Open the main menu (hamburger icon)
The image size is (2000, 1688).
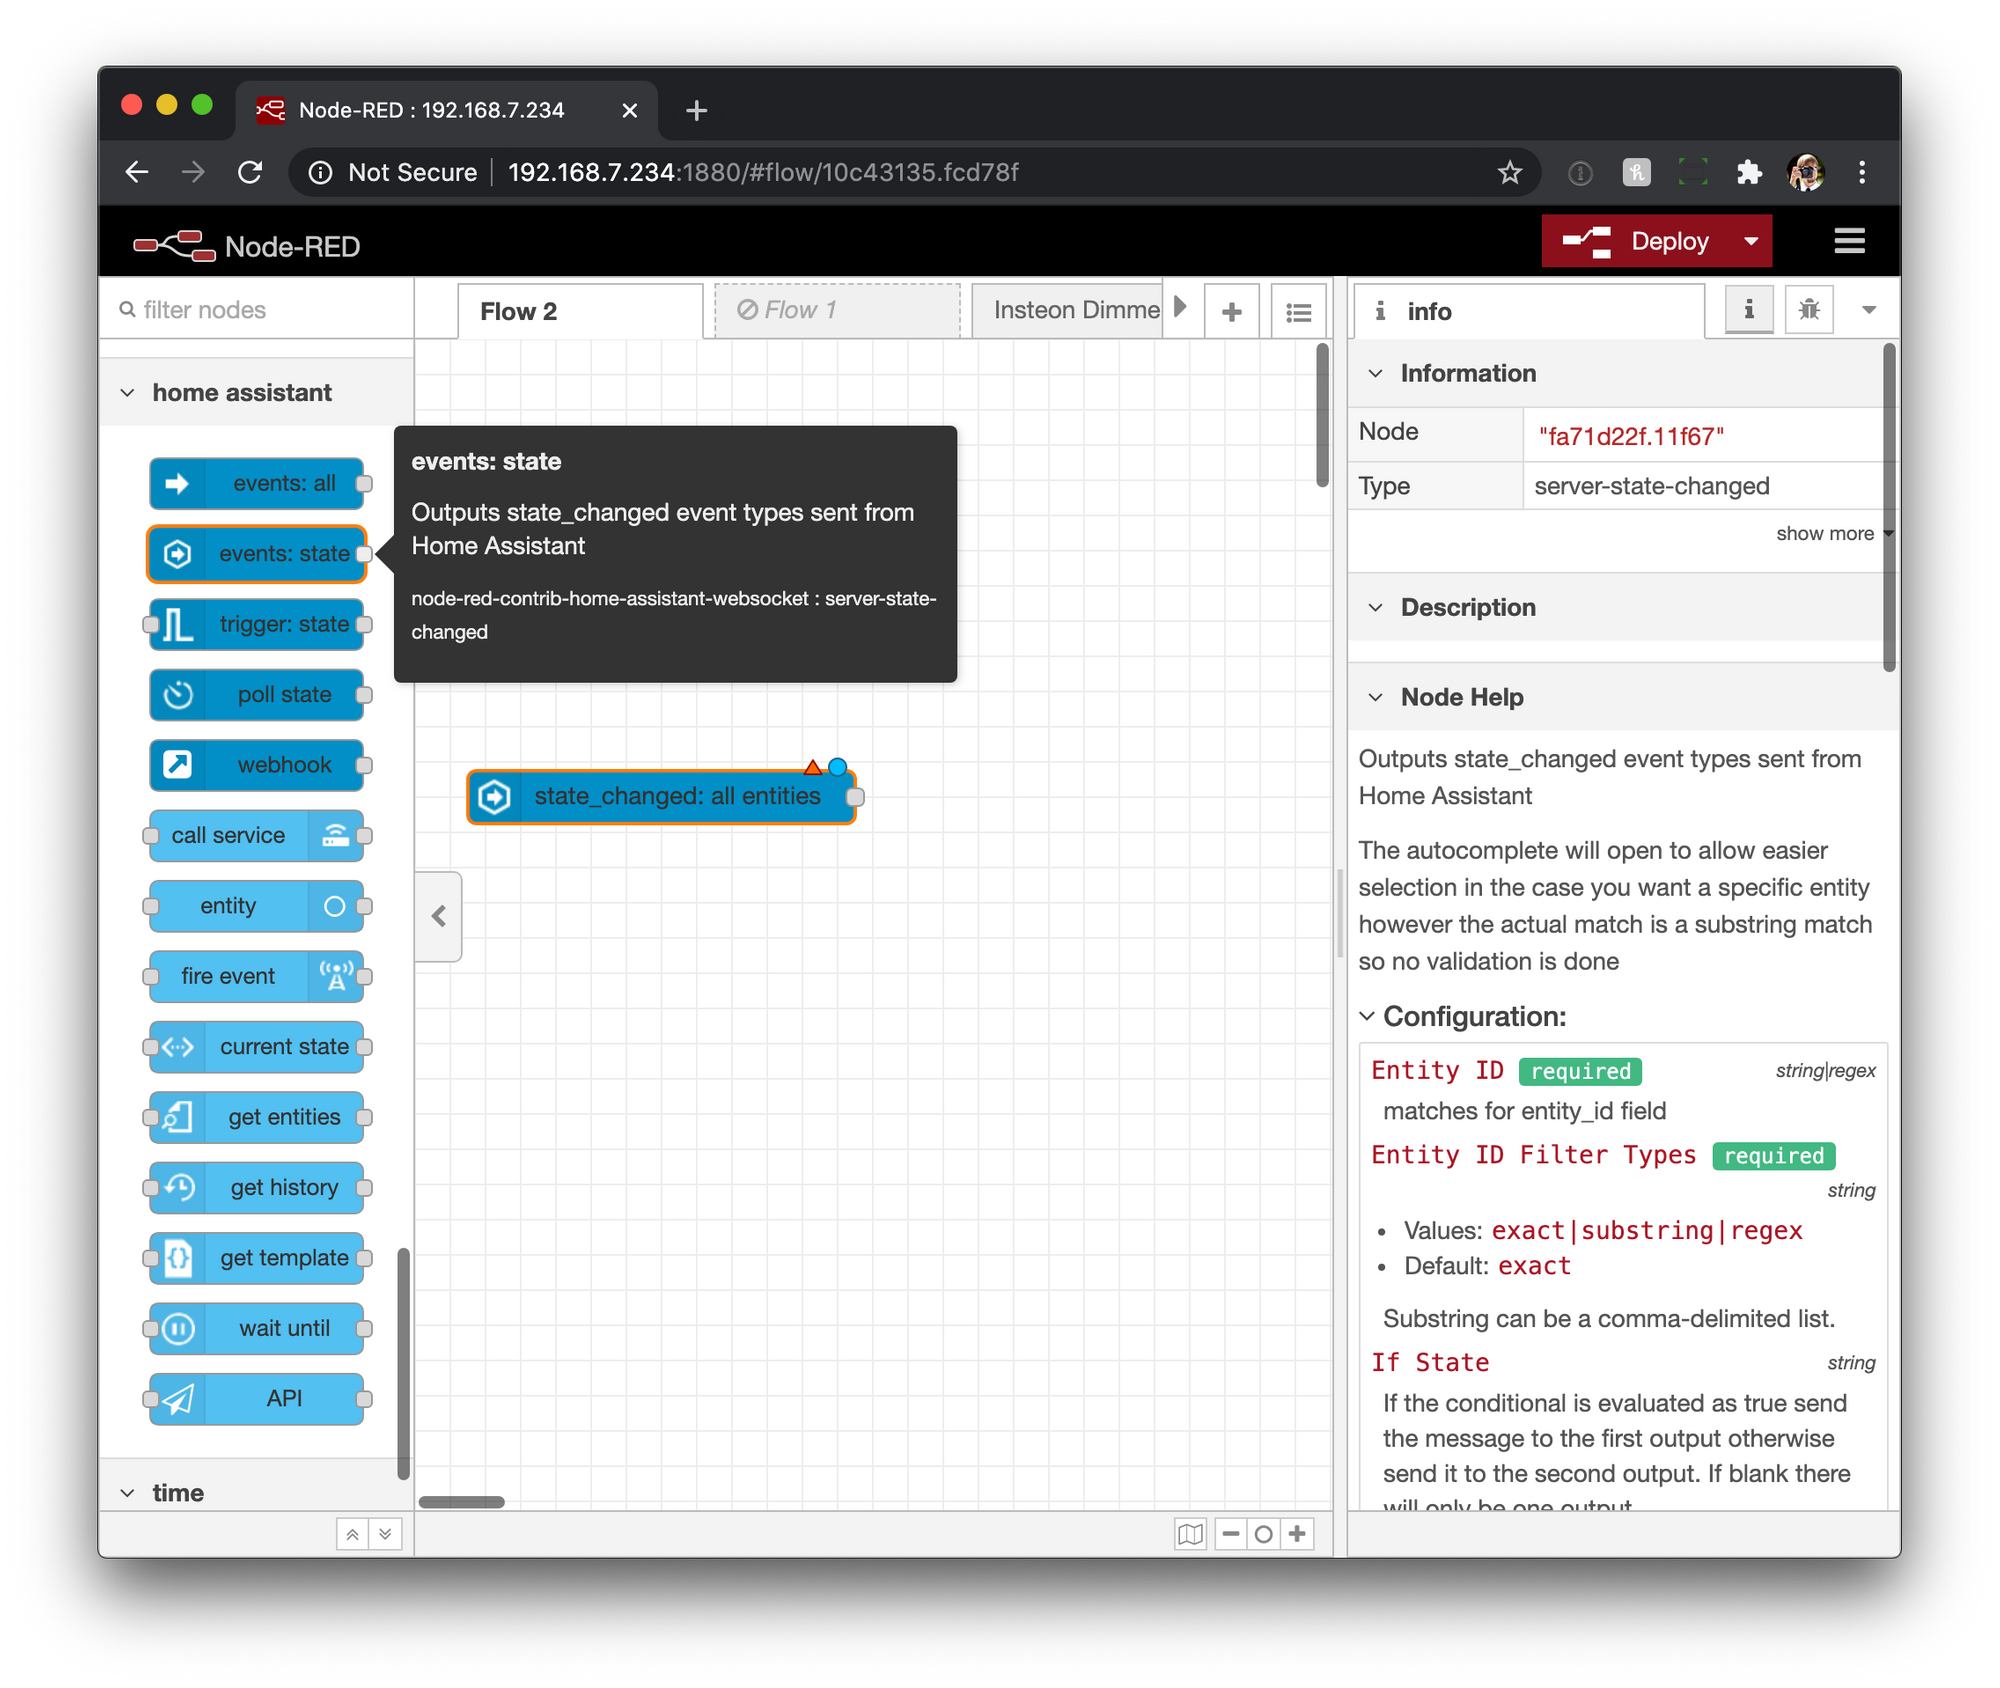coord(1849,241)
